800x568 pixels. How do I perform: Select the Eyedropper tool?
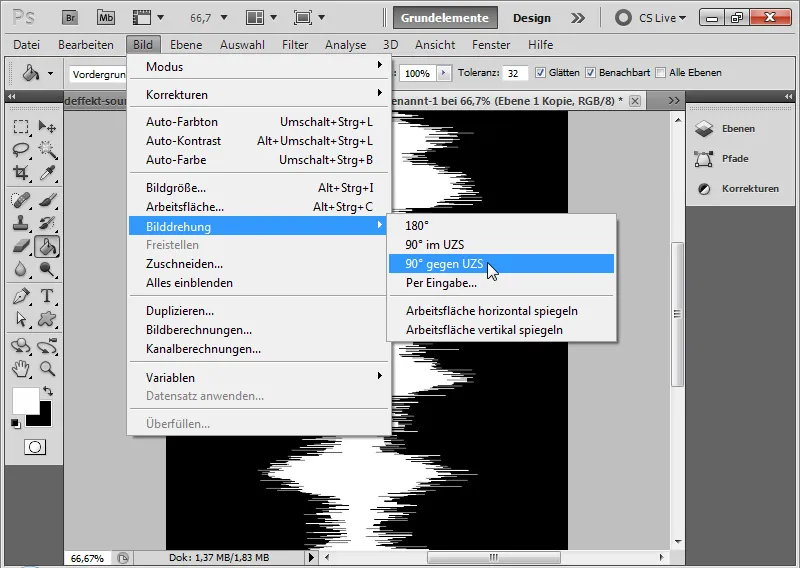click(x=47, y=173)
